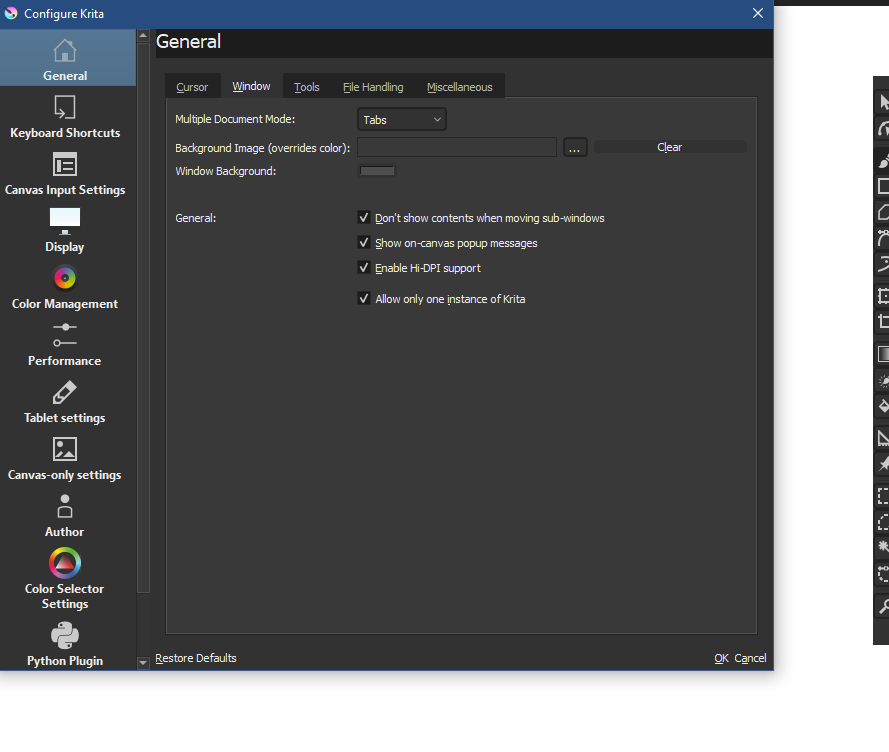Open Tablet settings page

click(x=65, y=402)
